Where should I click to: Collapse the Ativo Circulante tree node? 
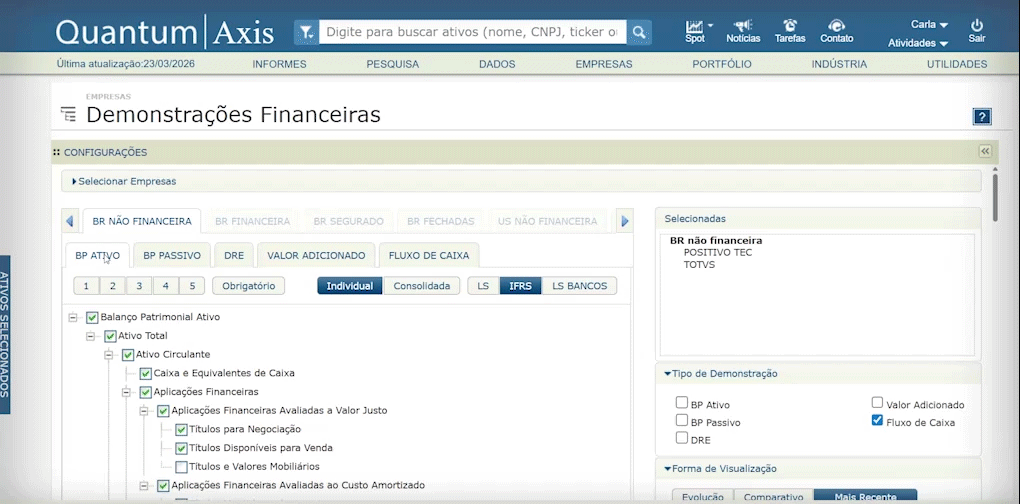click(x=110, y=354)
